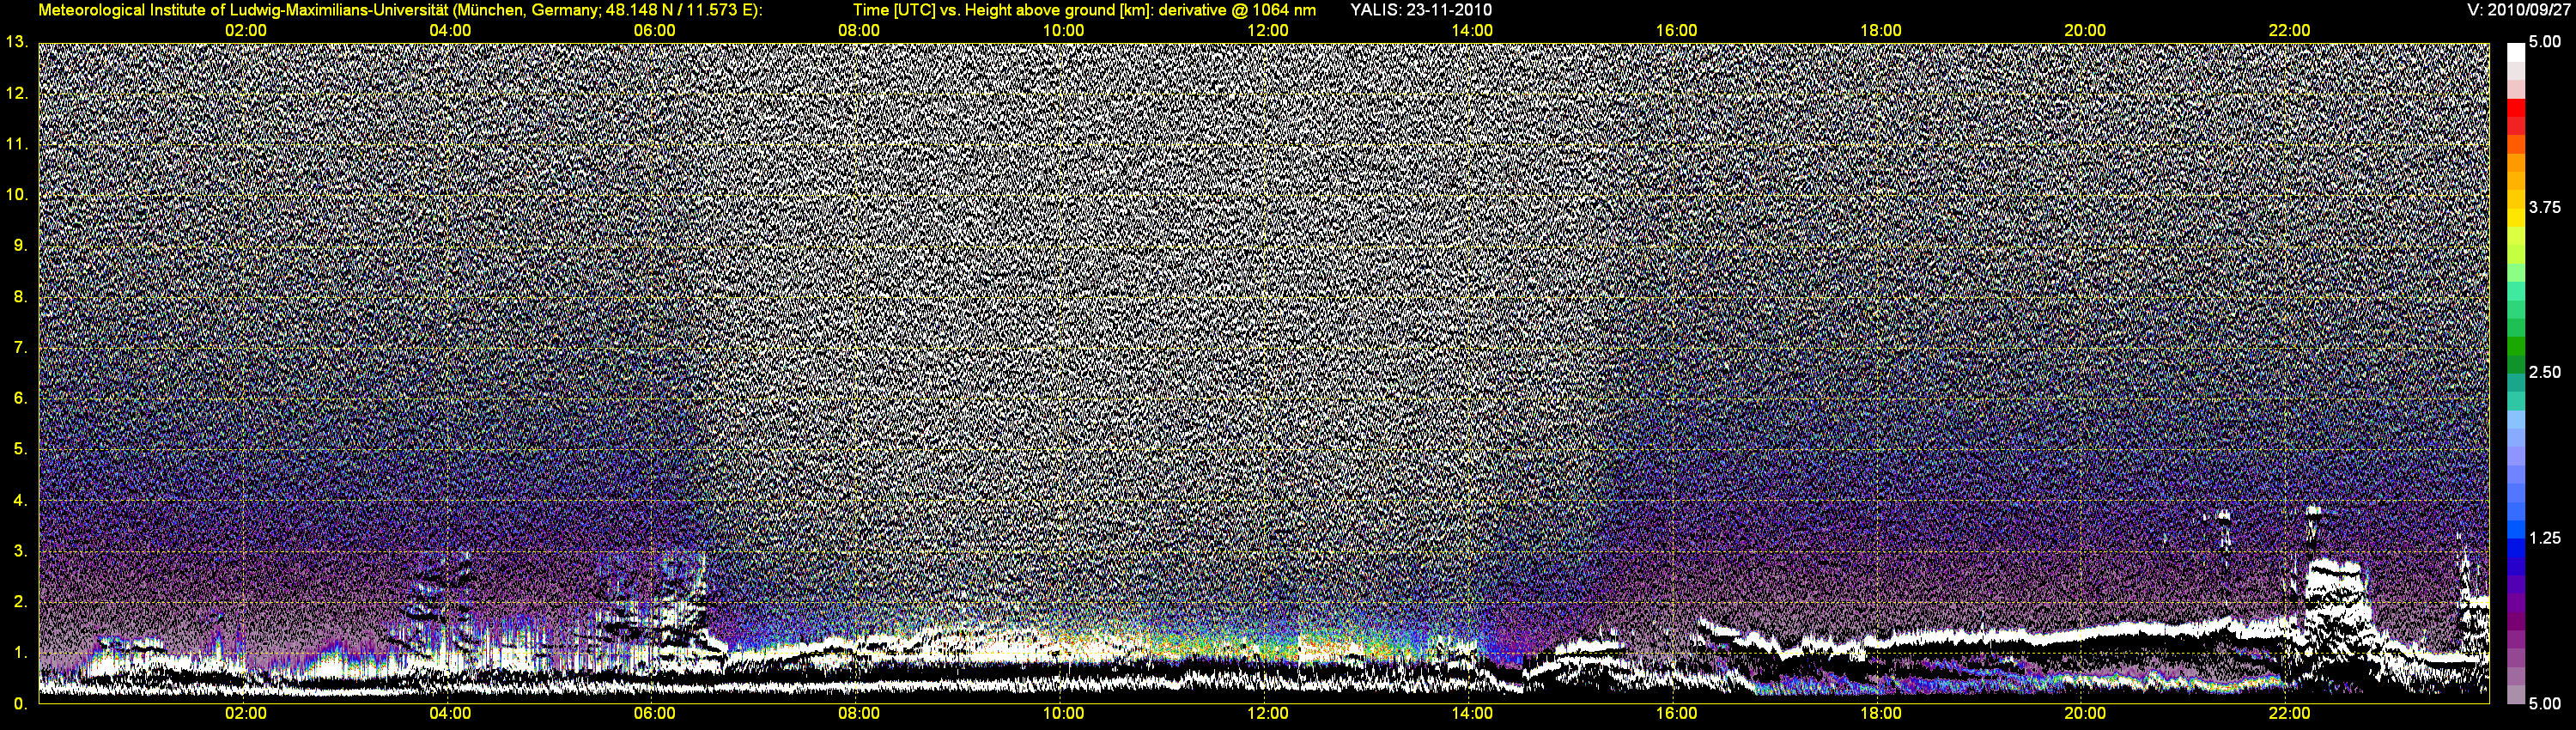Screen dimensions: 2576x730
Task: Click the 6. height axis label
Action: (20, 398)
